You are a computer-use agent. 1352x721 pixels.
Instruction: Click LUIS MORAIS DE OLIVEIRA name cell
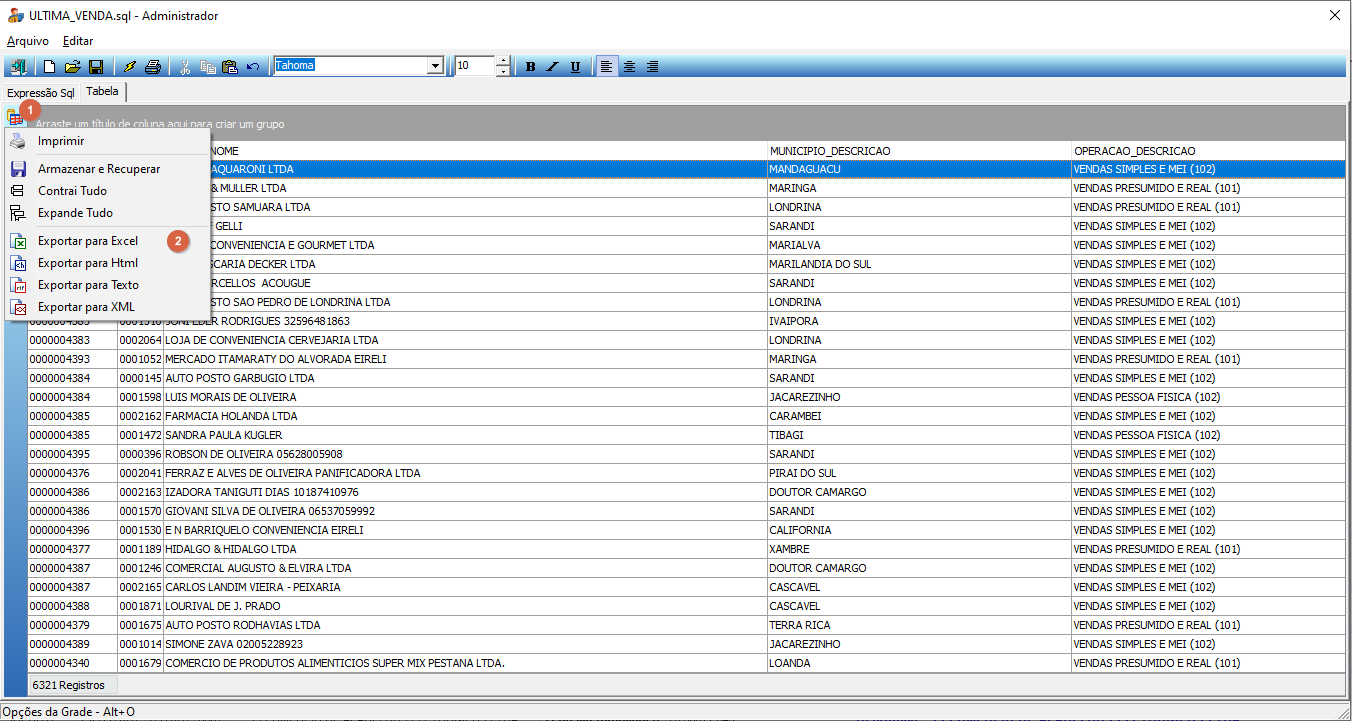tap(465, 398)
